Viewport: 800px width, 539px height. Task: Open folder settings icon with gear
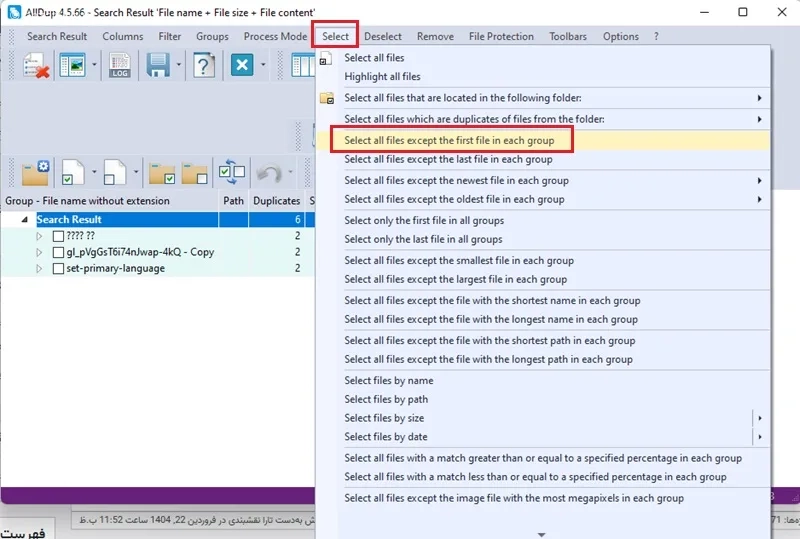35,173
